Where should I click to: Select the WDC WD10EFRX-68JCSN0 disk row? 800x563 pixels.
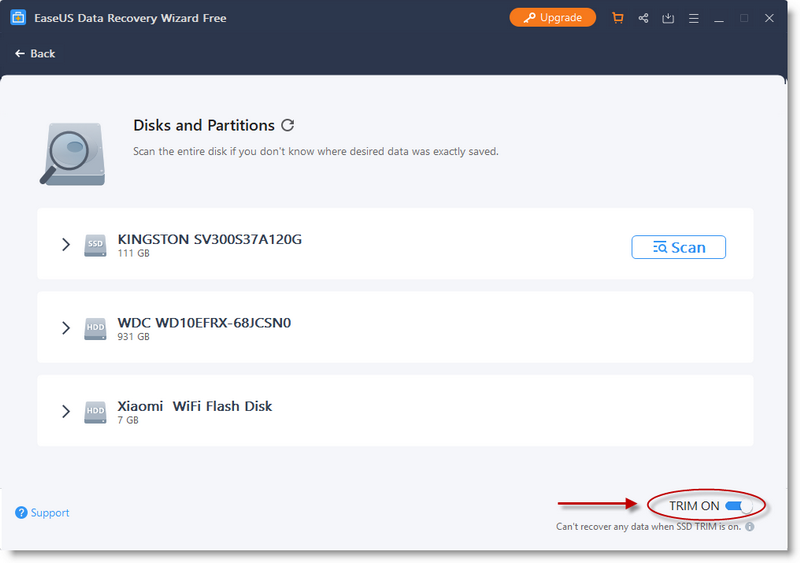395,327
